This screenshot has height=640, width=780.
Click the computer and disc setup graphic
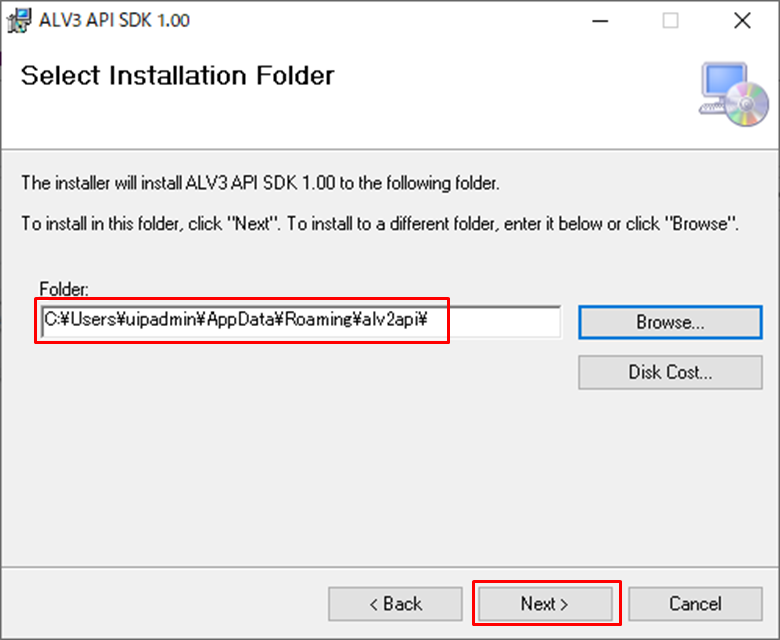(x=734, y=93)
